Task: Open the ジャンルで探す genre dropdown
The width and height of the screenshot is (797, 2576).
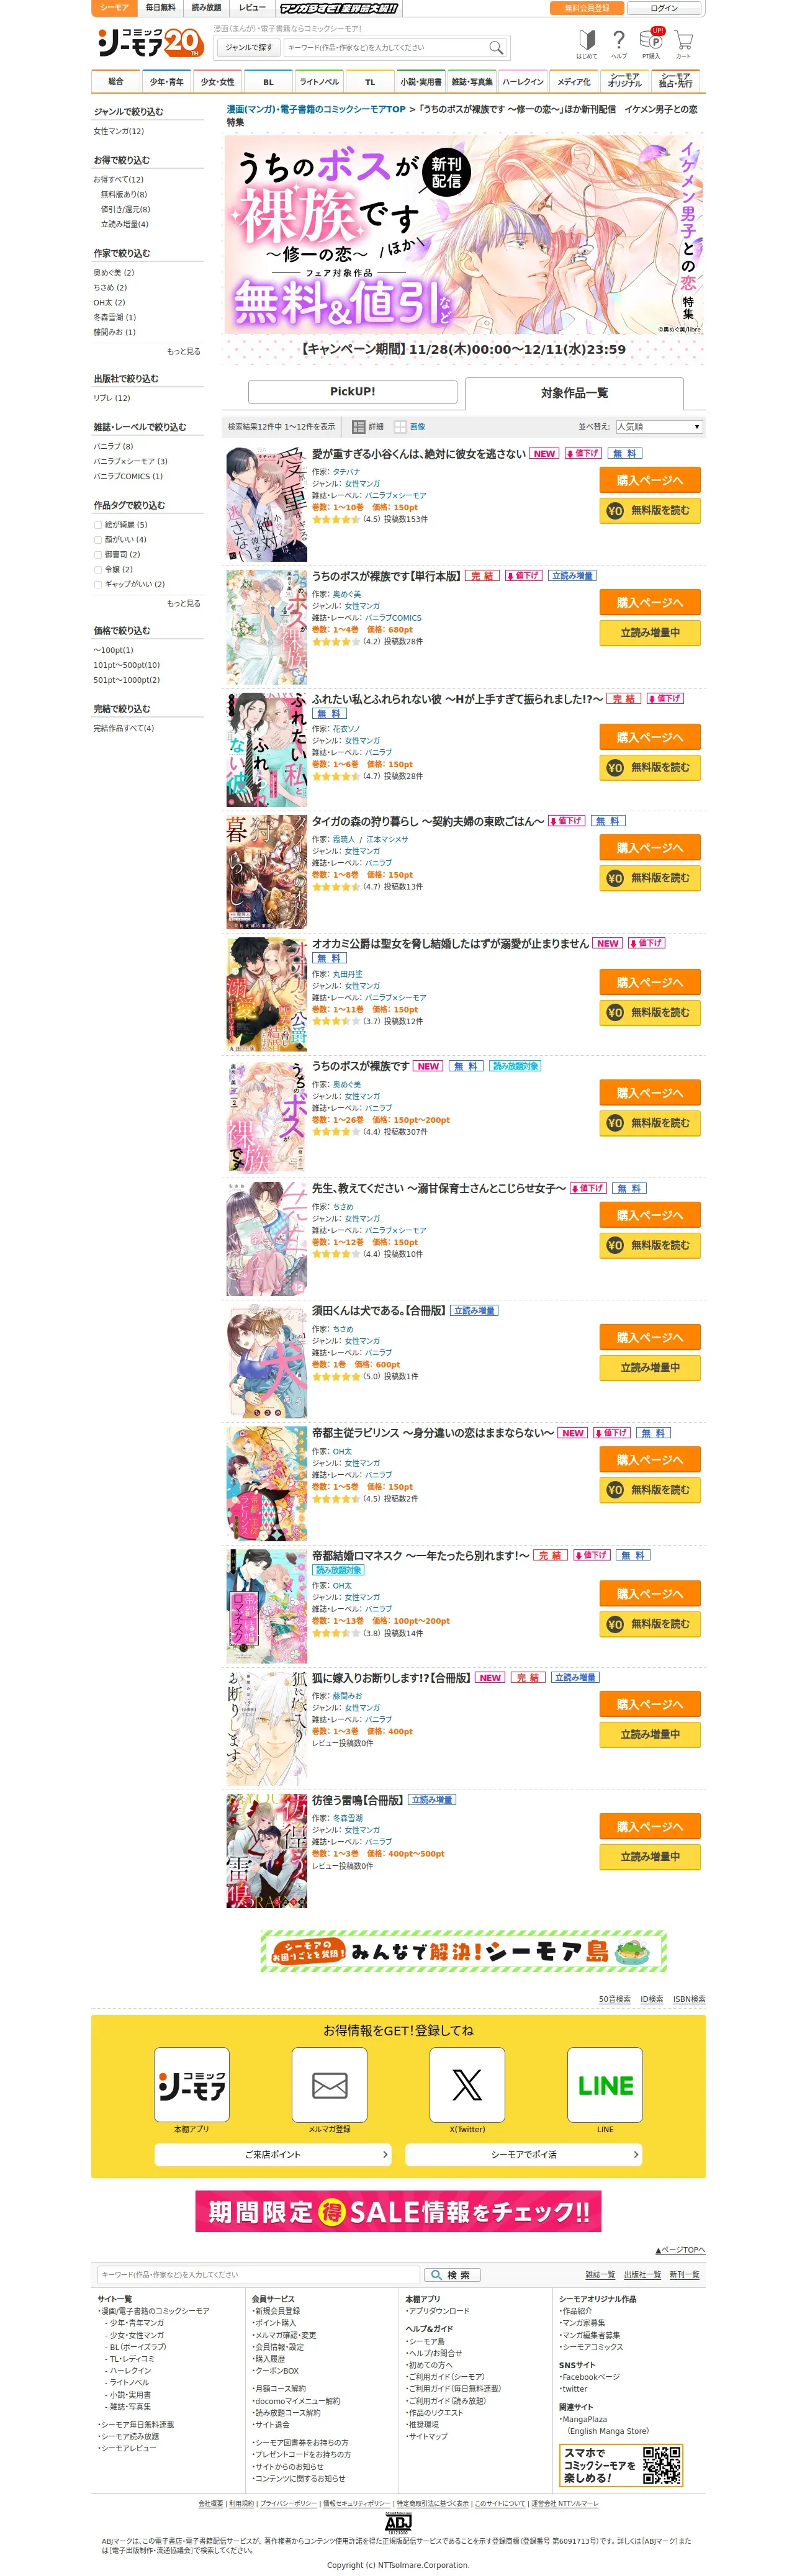Action: (248, 47)
